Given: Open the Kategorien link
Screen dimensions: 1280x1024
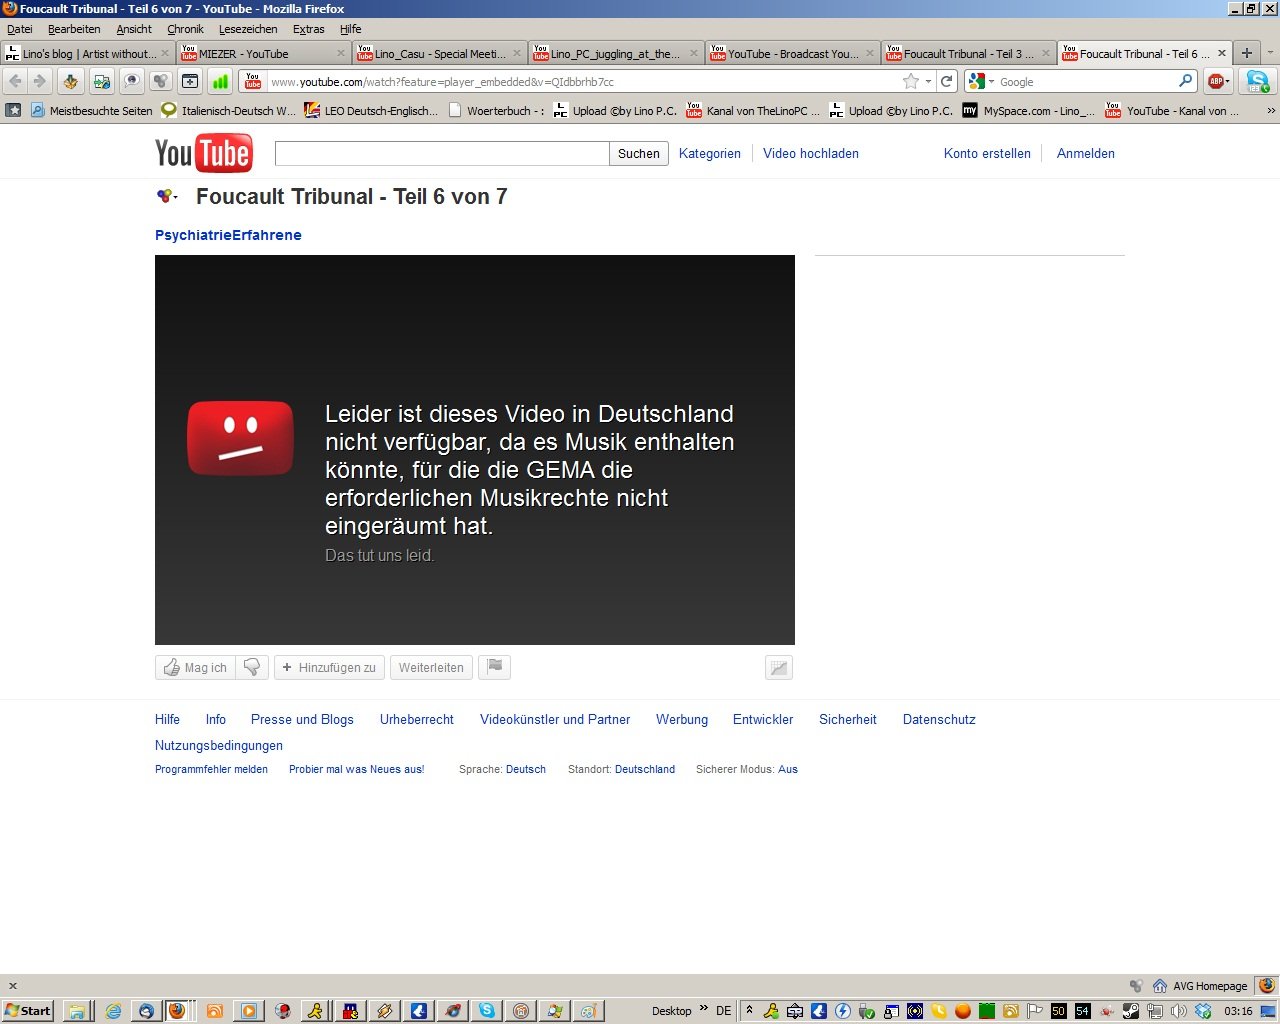Looking at the screenshot, I should 710,153.
